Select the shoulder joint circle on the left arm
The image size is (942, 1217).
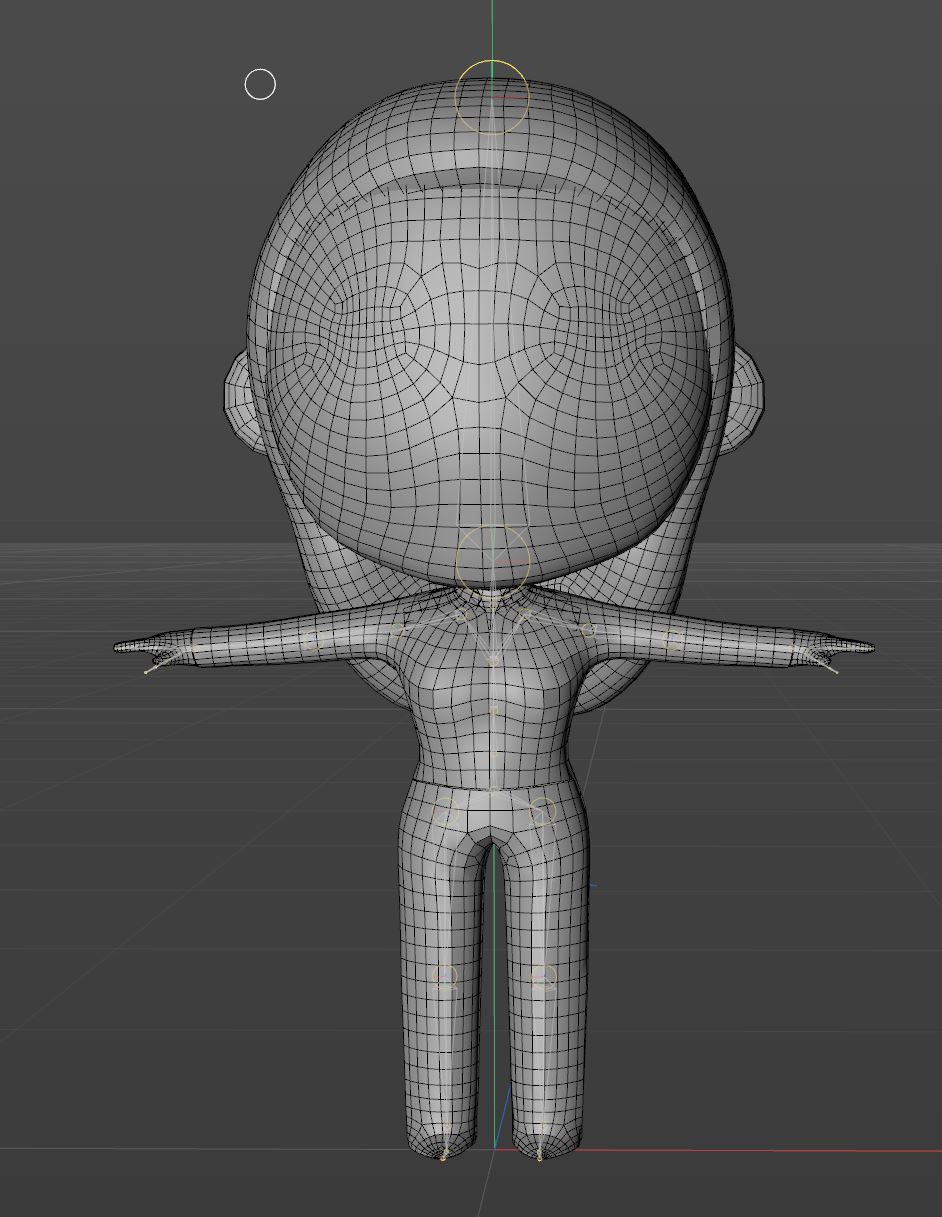(397, 629)
